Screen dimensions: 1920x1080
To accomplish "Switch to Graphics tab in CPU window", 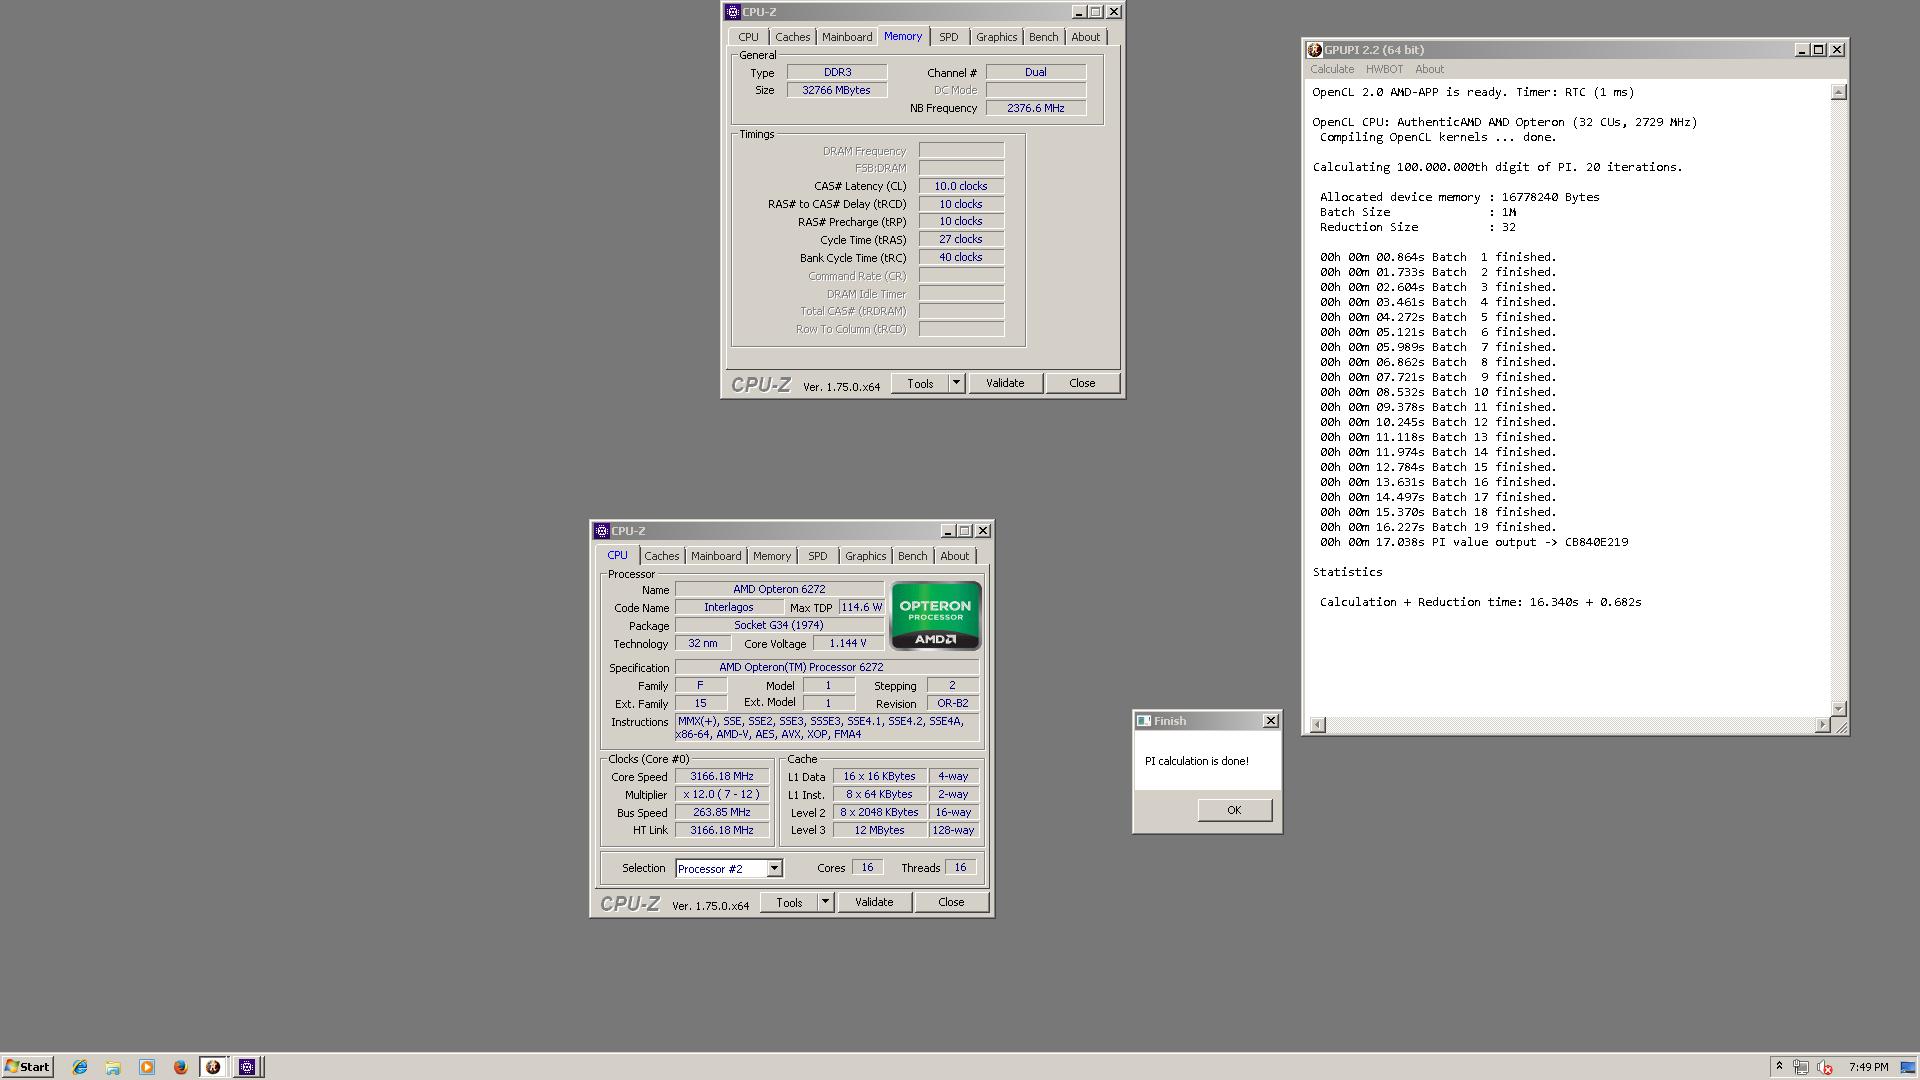I will [865, 556].
